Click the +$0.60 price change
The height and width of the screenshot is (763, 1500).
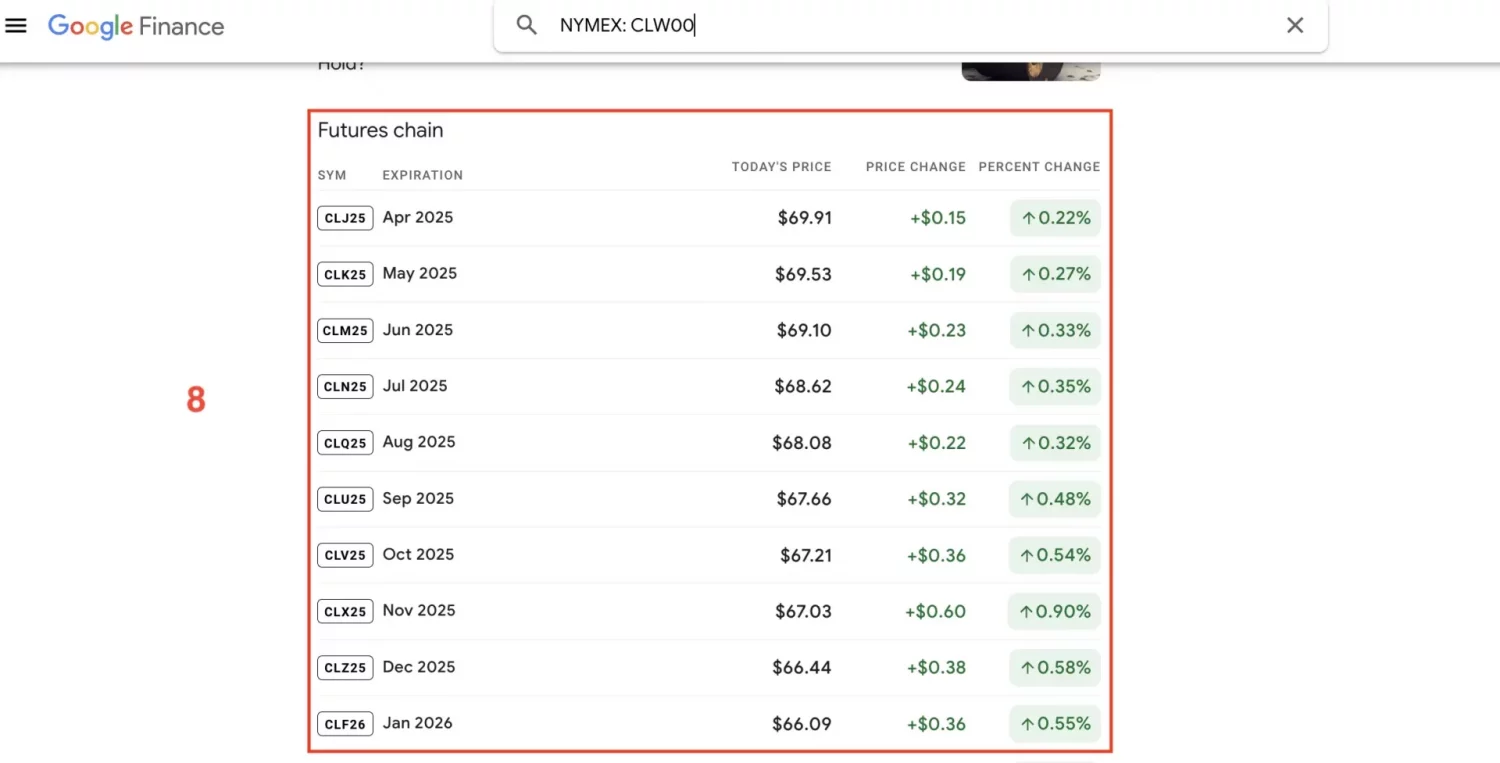coord(935,611)
